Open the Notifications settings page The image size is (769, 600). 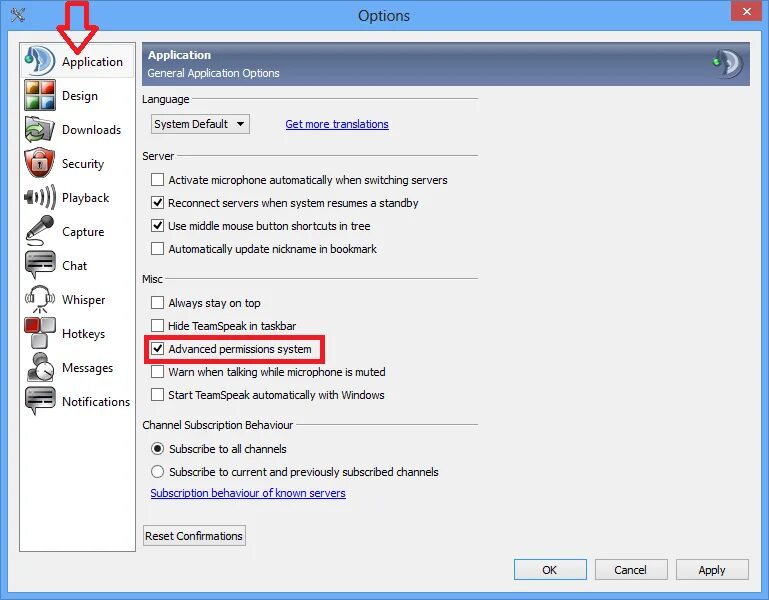(x=77, y=401)
